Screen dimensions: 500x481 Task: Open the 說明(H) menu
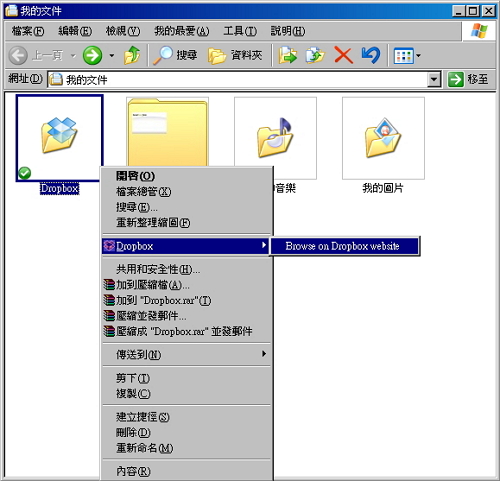tap(288, 31)
